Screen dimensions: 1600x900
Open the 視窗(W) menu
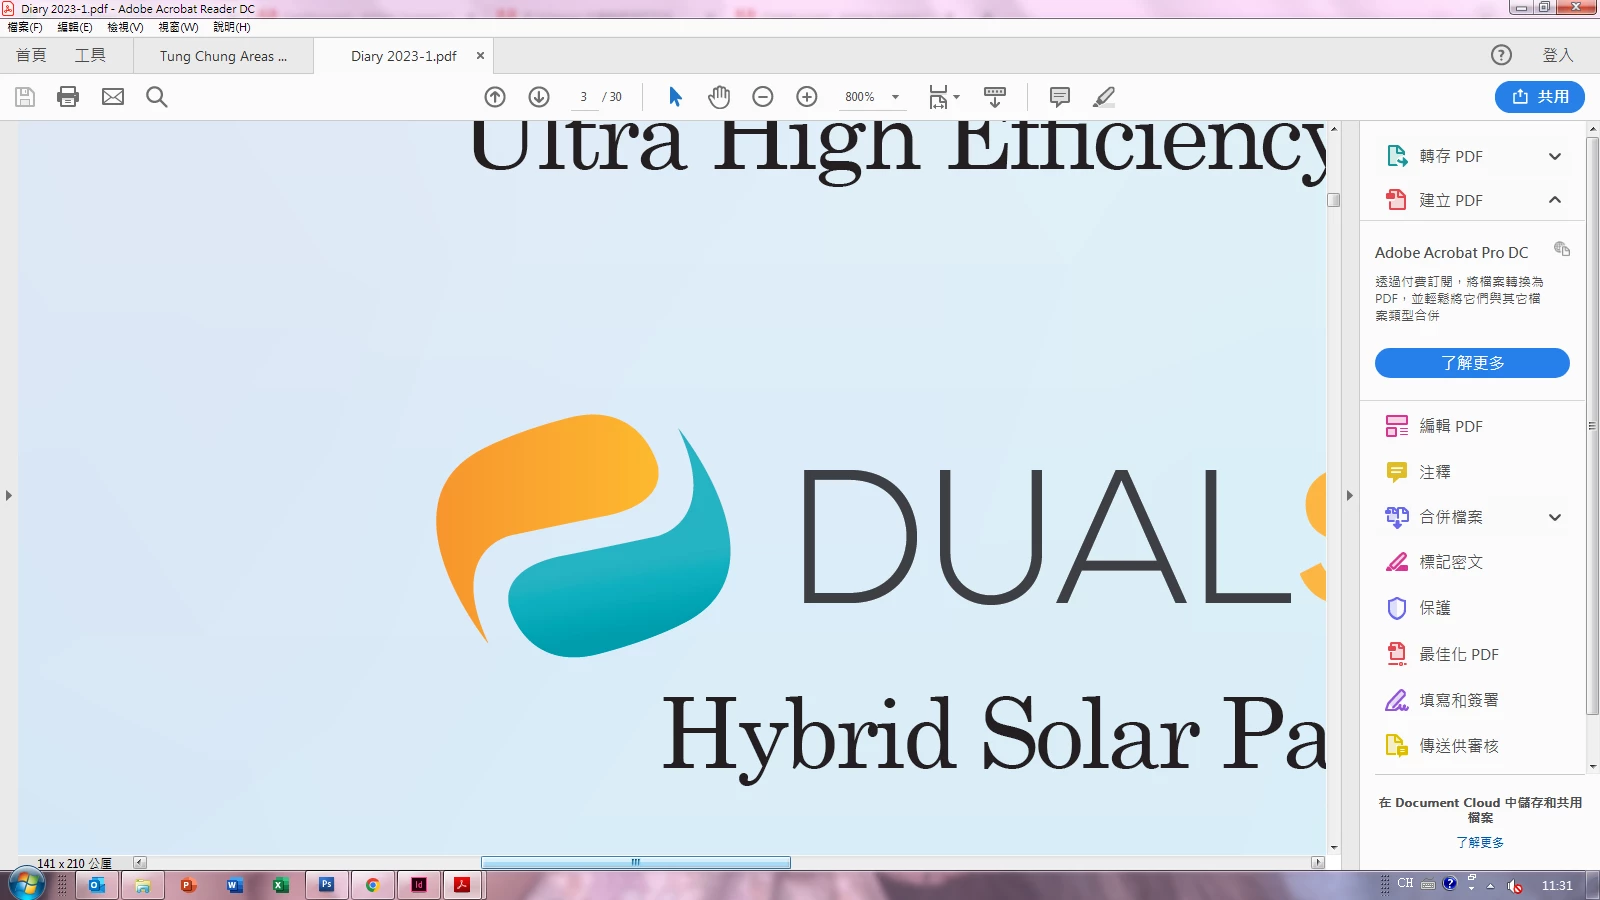tap(178, 27)
